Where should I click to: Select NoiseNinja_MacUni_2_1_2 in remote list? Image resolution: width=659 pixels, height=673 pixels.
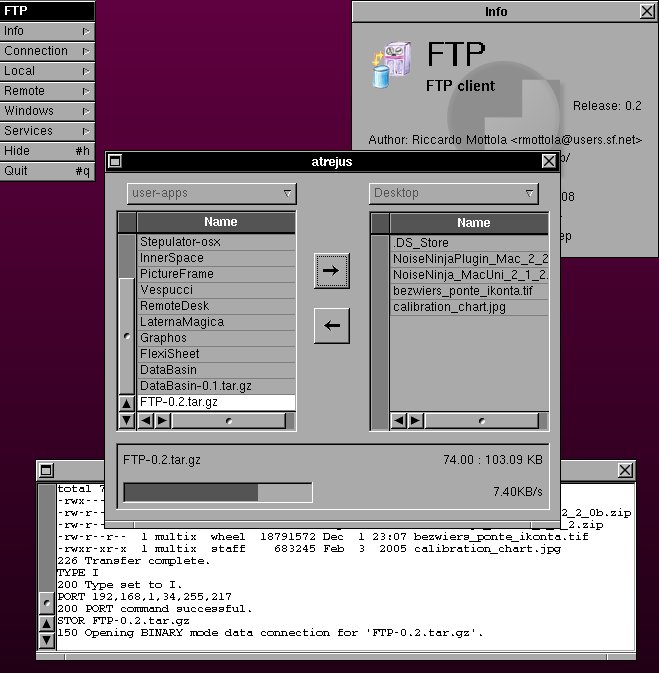coord(469,275)
